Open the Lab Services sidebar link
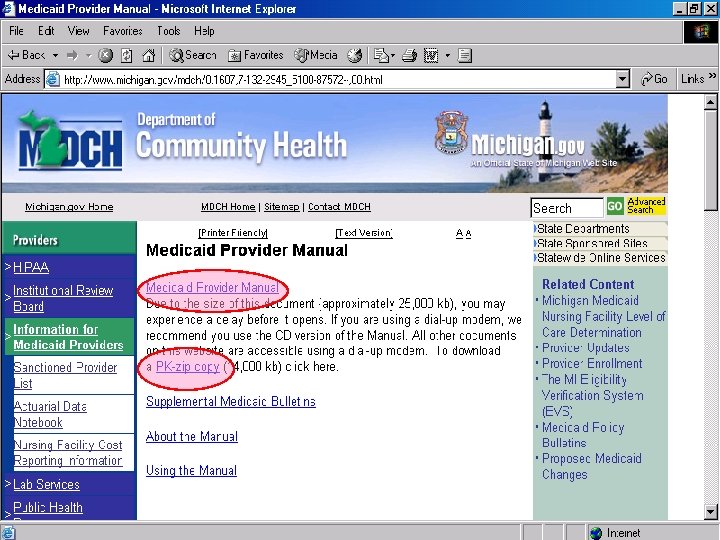 click(x=46, y=484)
